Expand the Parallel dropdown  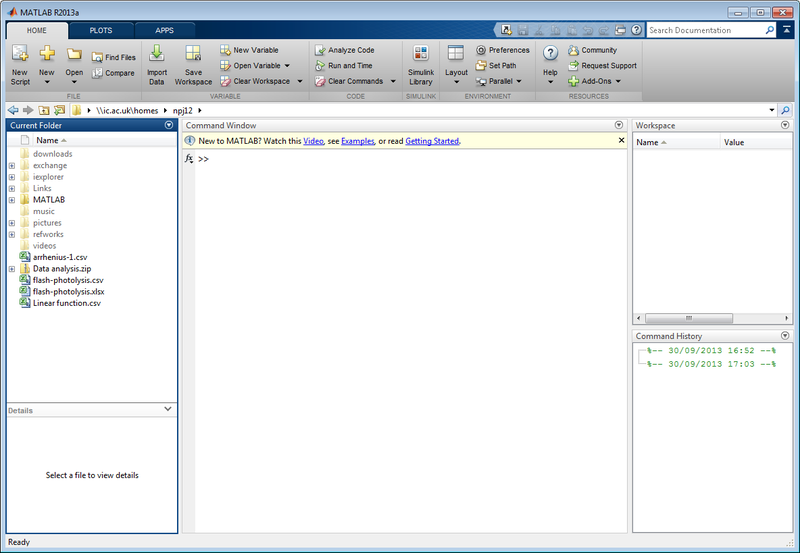point(519,81)
